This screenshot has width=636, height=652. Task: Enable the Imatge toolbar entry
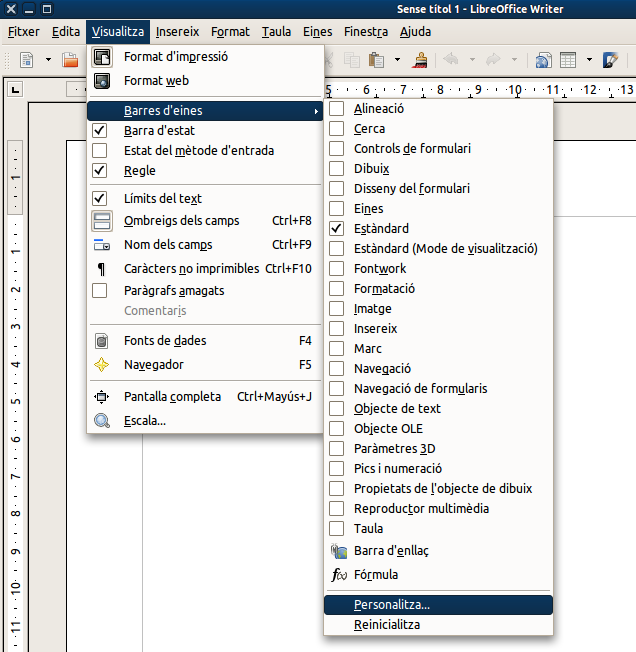point(438,309)
